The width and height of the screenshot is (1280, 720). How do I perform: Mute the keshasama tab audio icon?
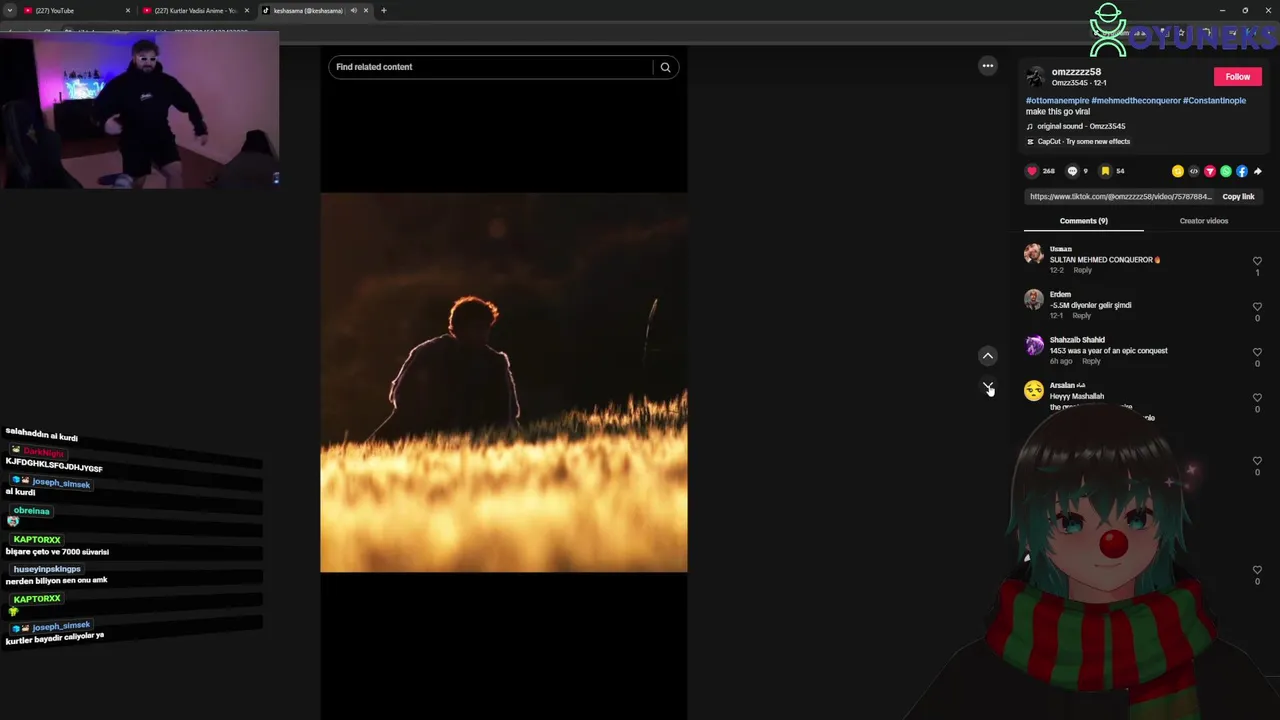(353, 10)
